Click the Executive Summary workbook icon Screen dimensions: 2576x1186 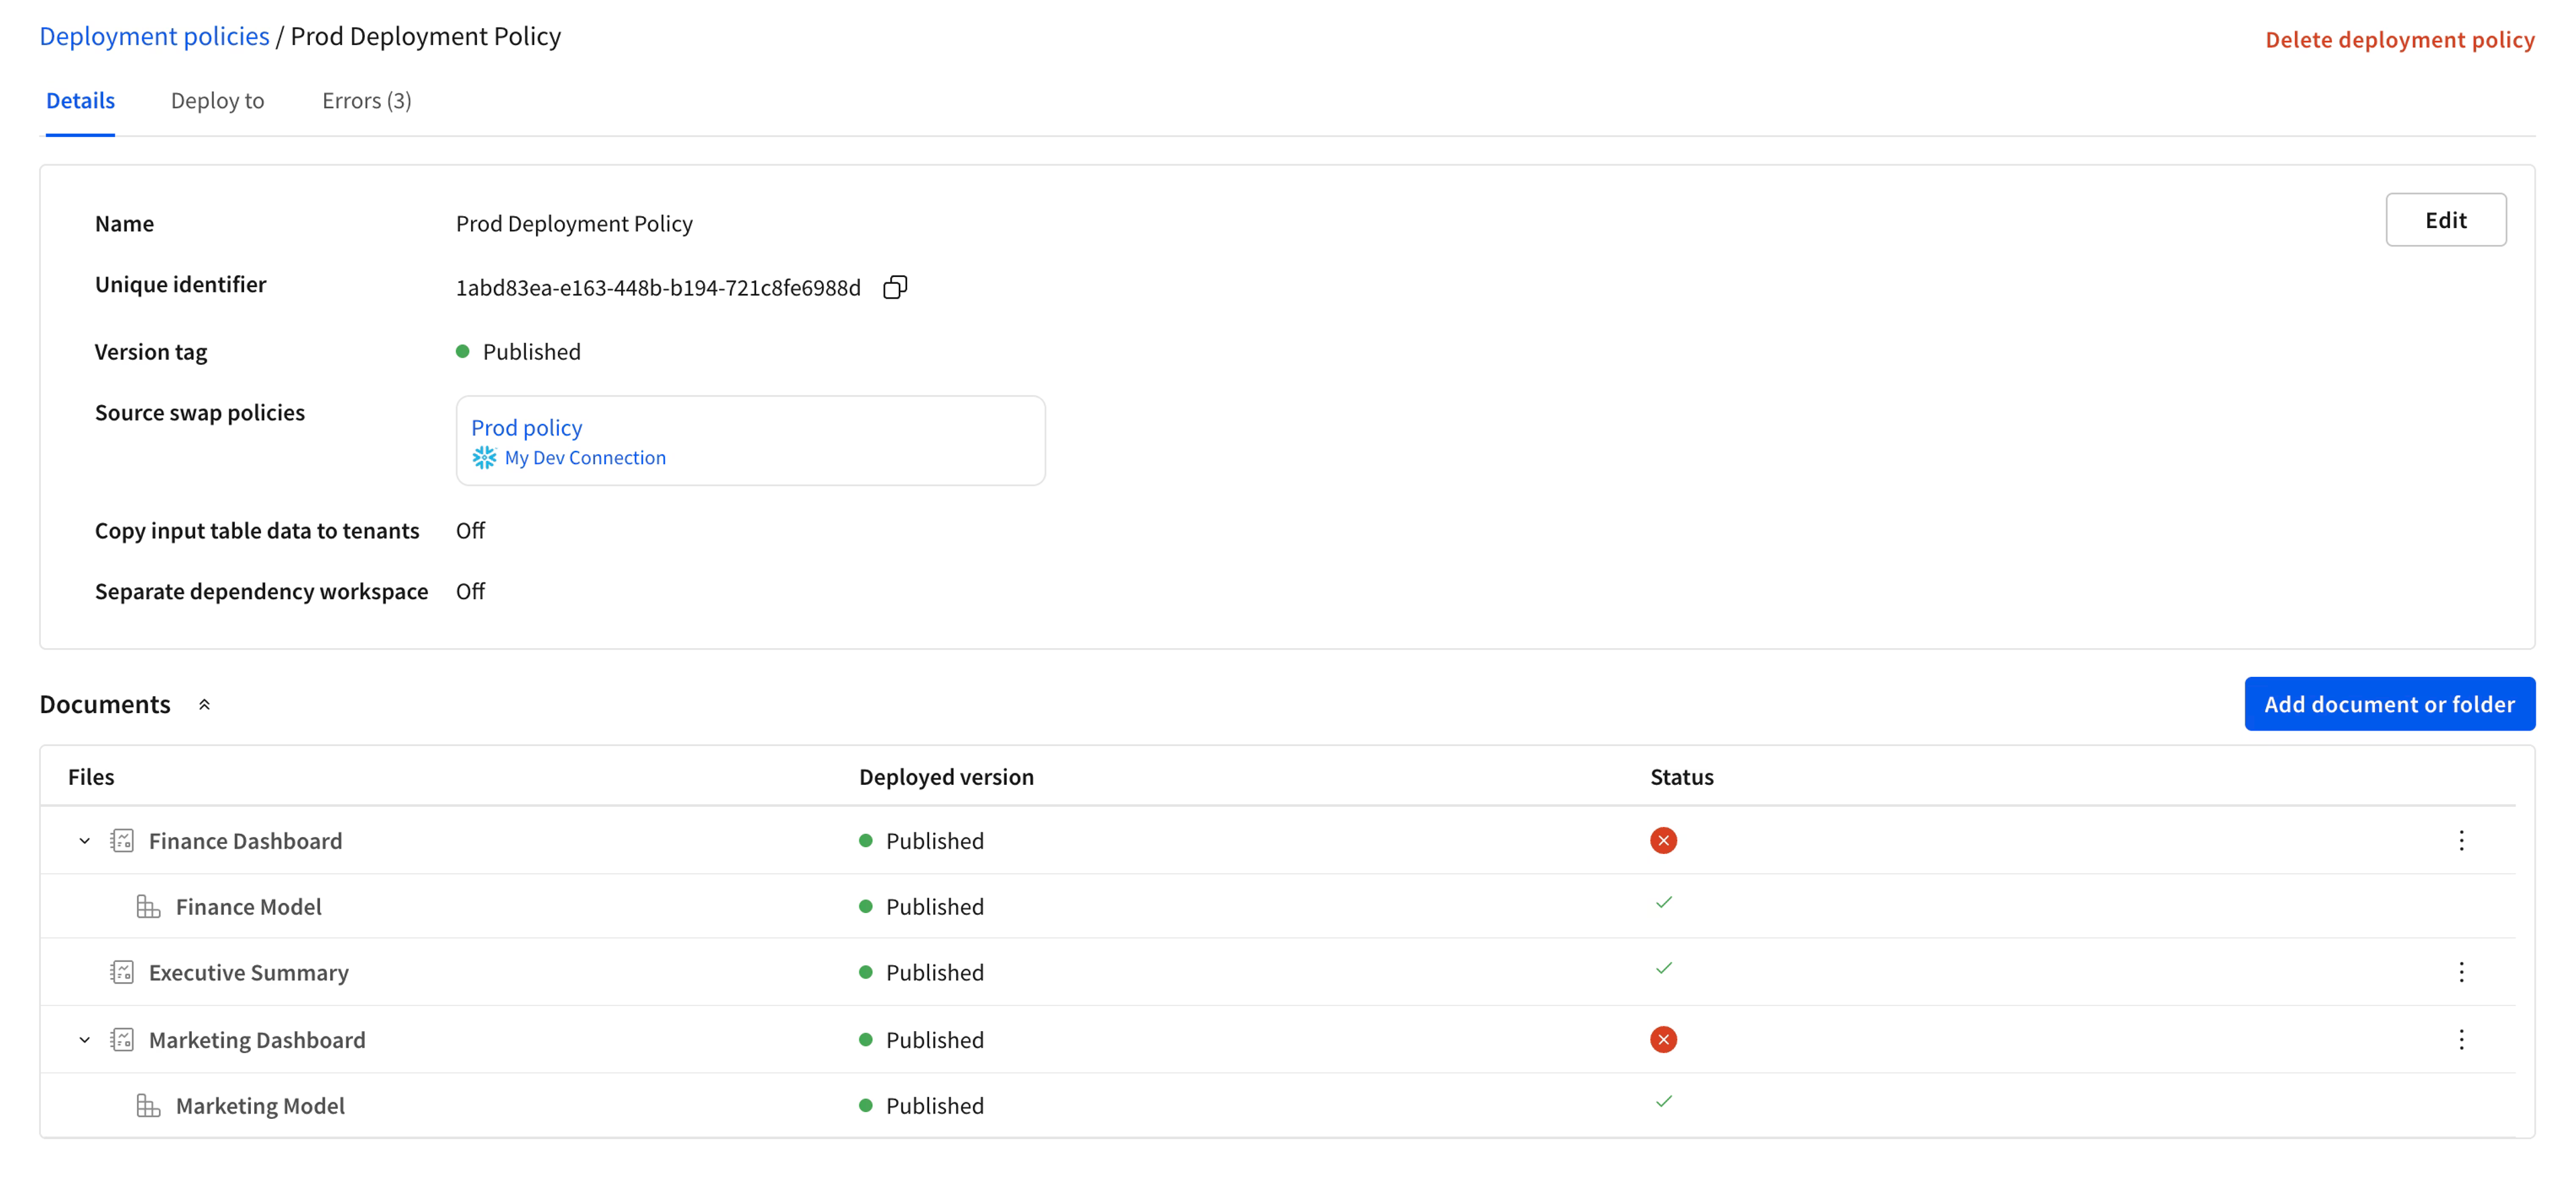tap(122, 972)
